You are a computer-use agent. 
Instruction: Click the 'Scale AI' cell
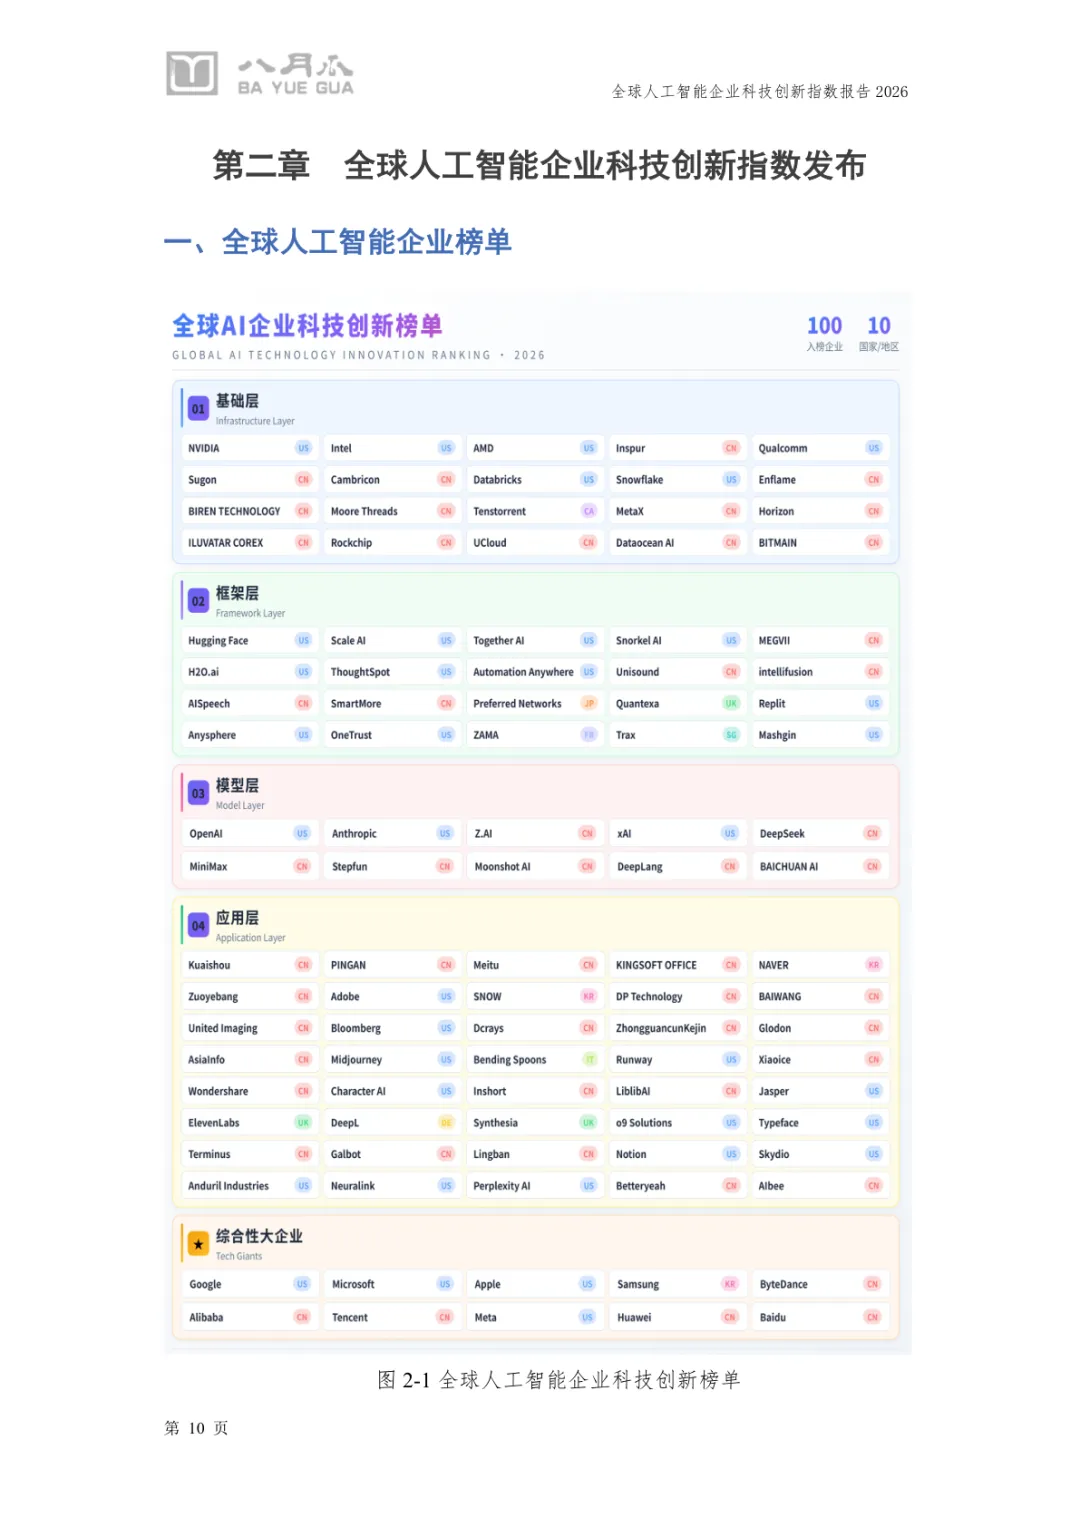click(x=391, y=640)
